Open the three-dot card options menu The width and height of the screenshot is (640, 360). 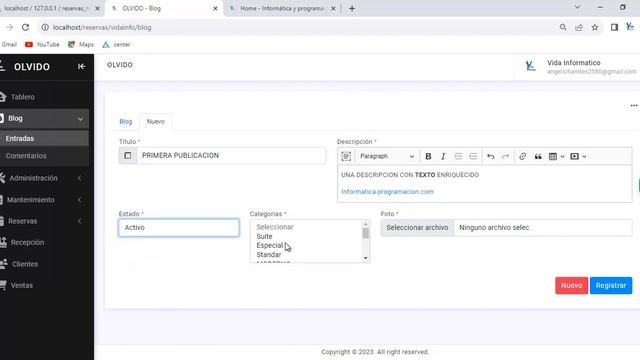point(634,106)
